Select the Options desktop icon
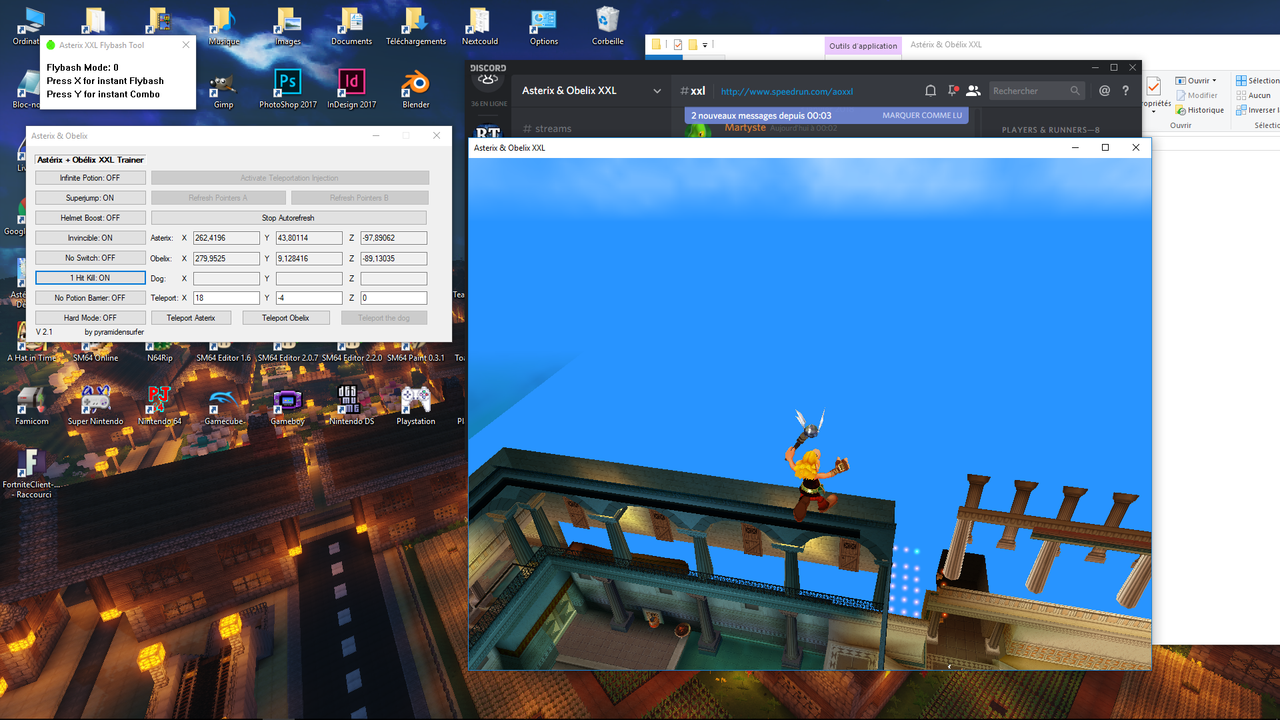The image size is (1280, 720). point(544,27)
